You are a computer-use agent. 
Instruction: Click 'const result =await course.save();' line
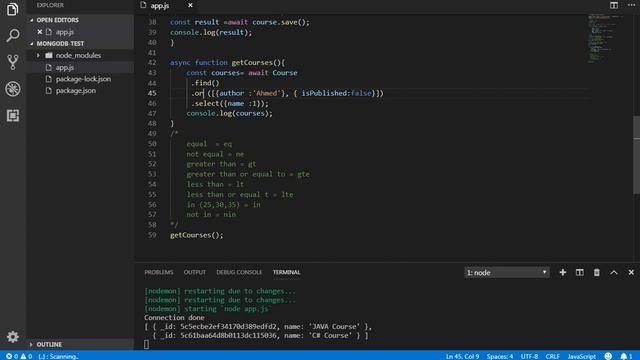(x=240, y=22)
